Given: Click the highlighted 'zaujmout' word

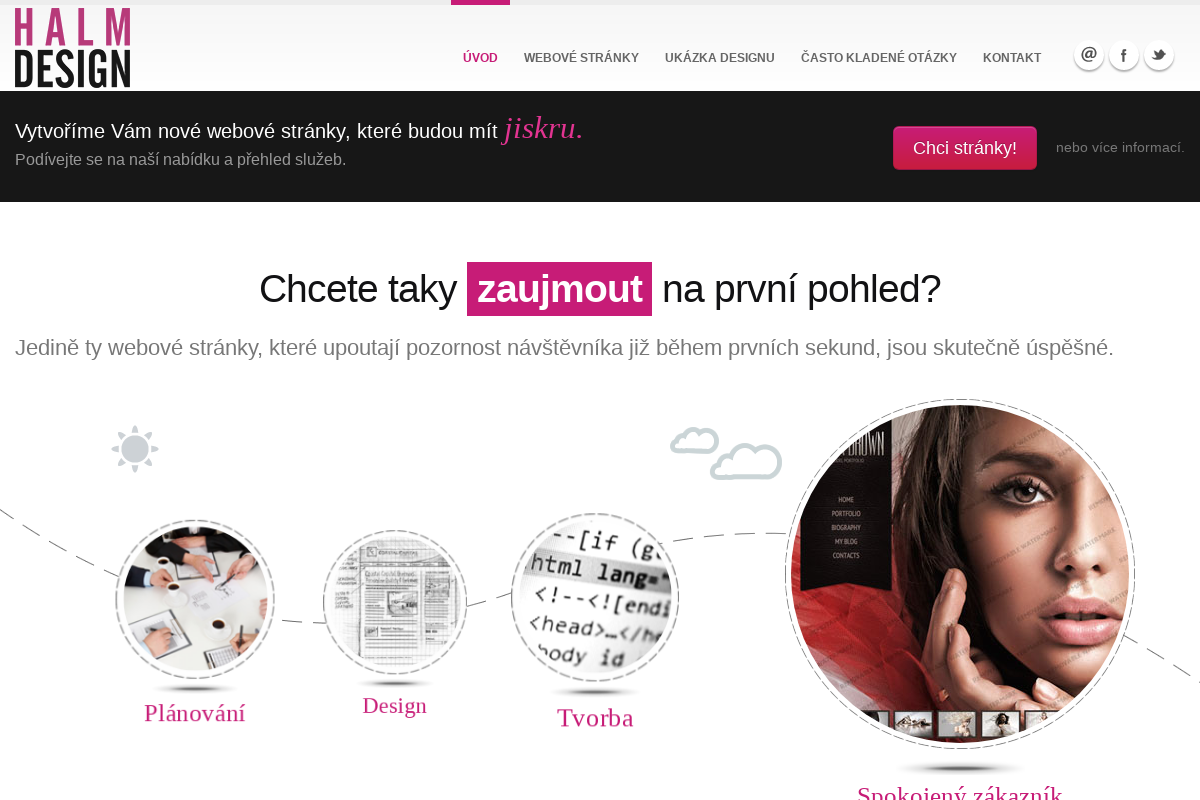Looking at the screenshot, I should click(559, 289).
